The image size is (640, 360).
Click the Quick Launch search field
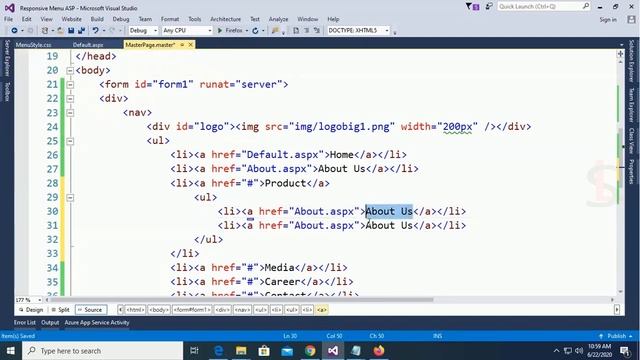coord(544,7)
